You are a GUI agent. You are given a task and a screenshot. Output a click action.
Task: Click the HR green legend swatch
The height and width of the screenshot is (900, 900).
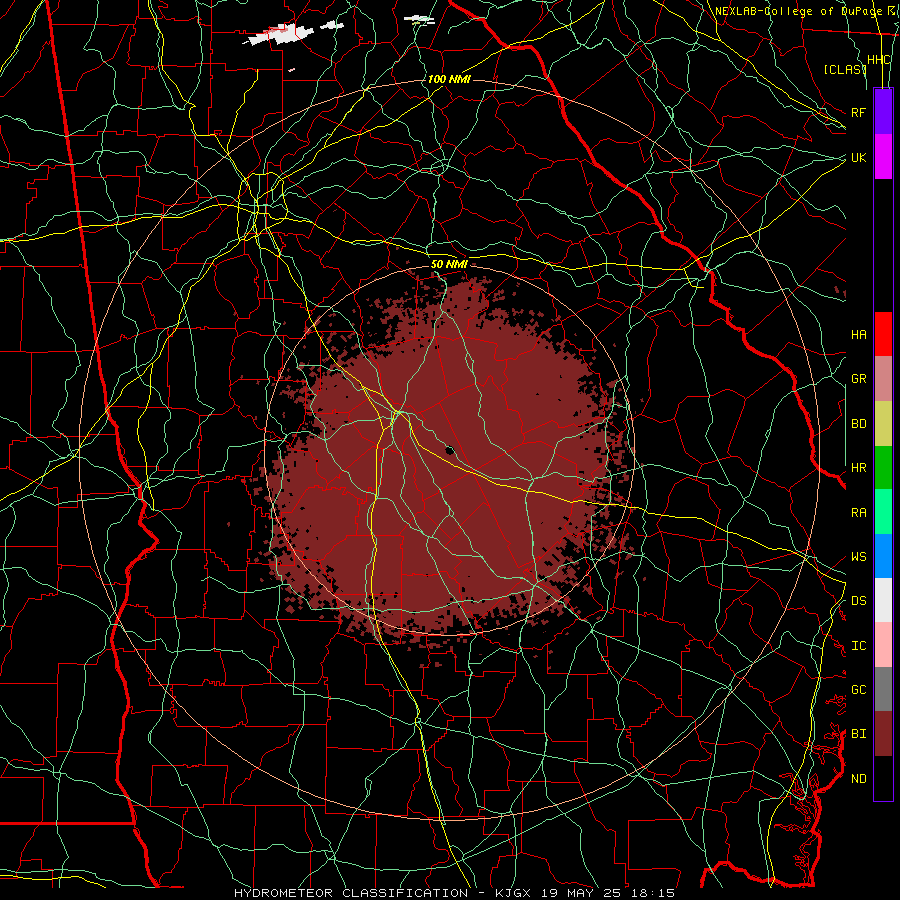883,468
